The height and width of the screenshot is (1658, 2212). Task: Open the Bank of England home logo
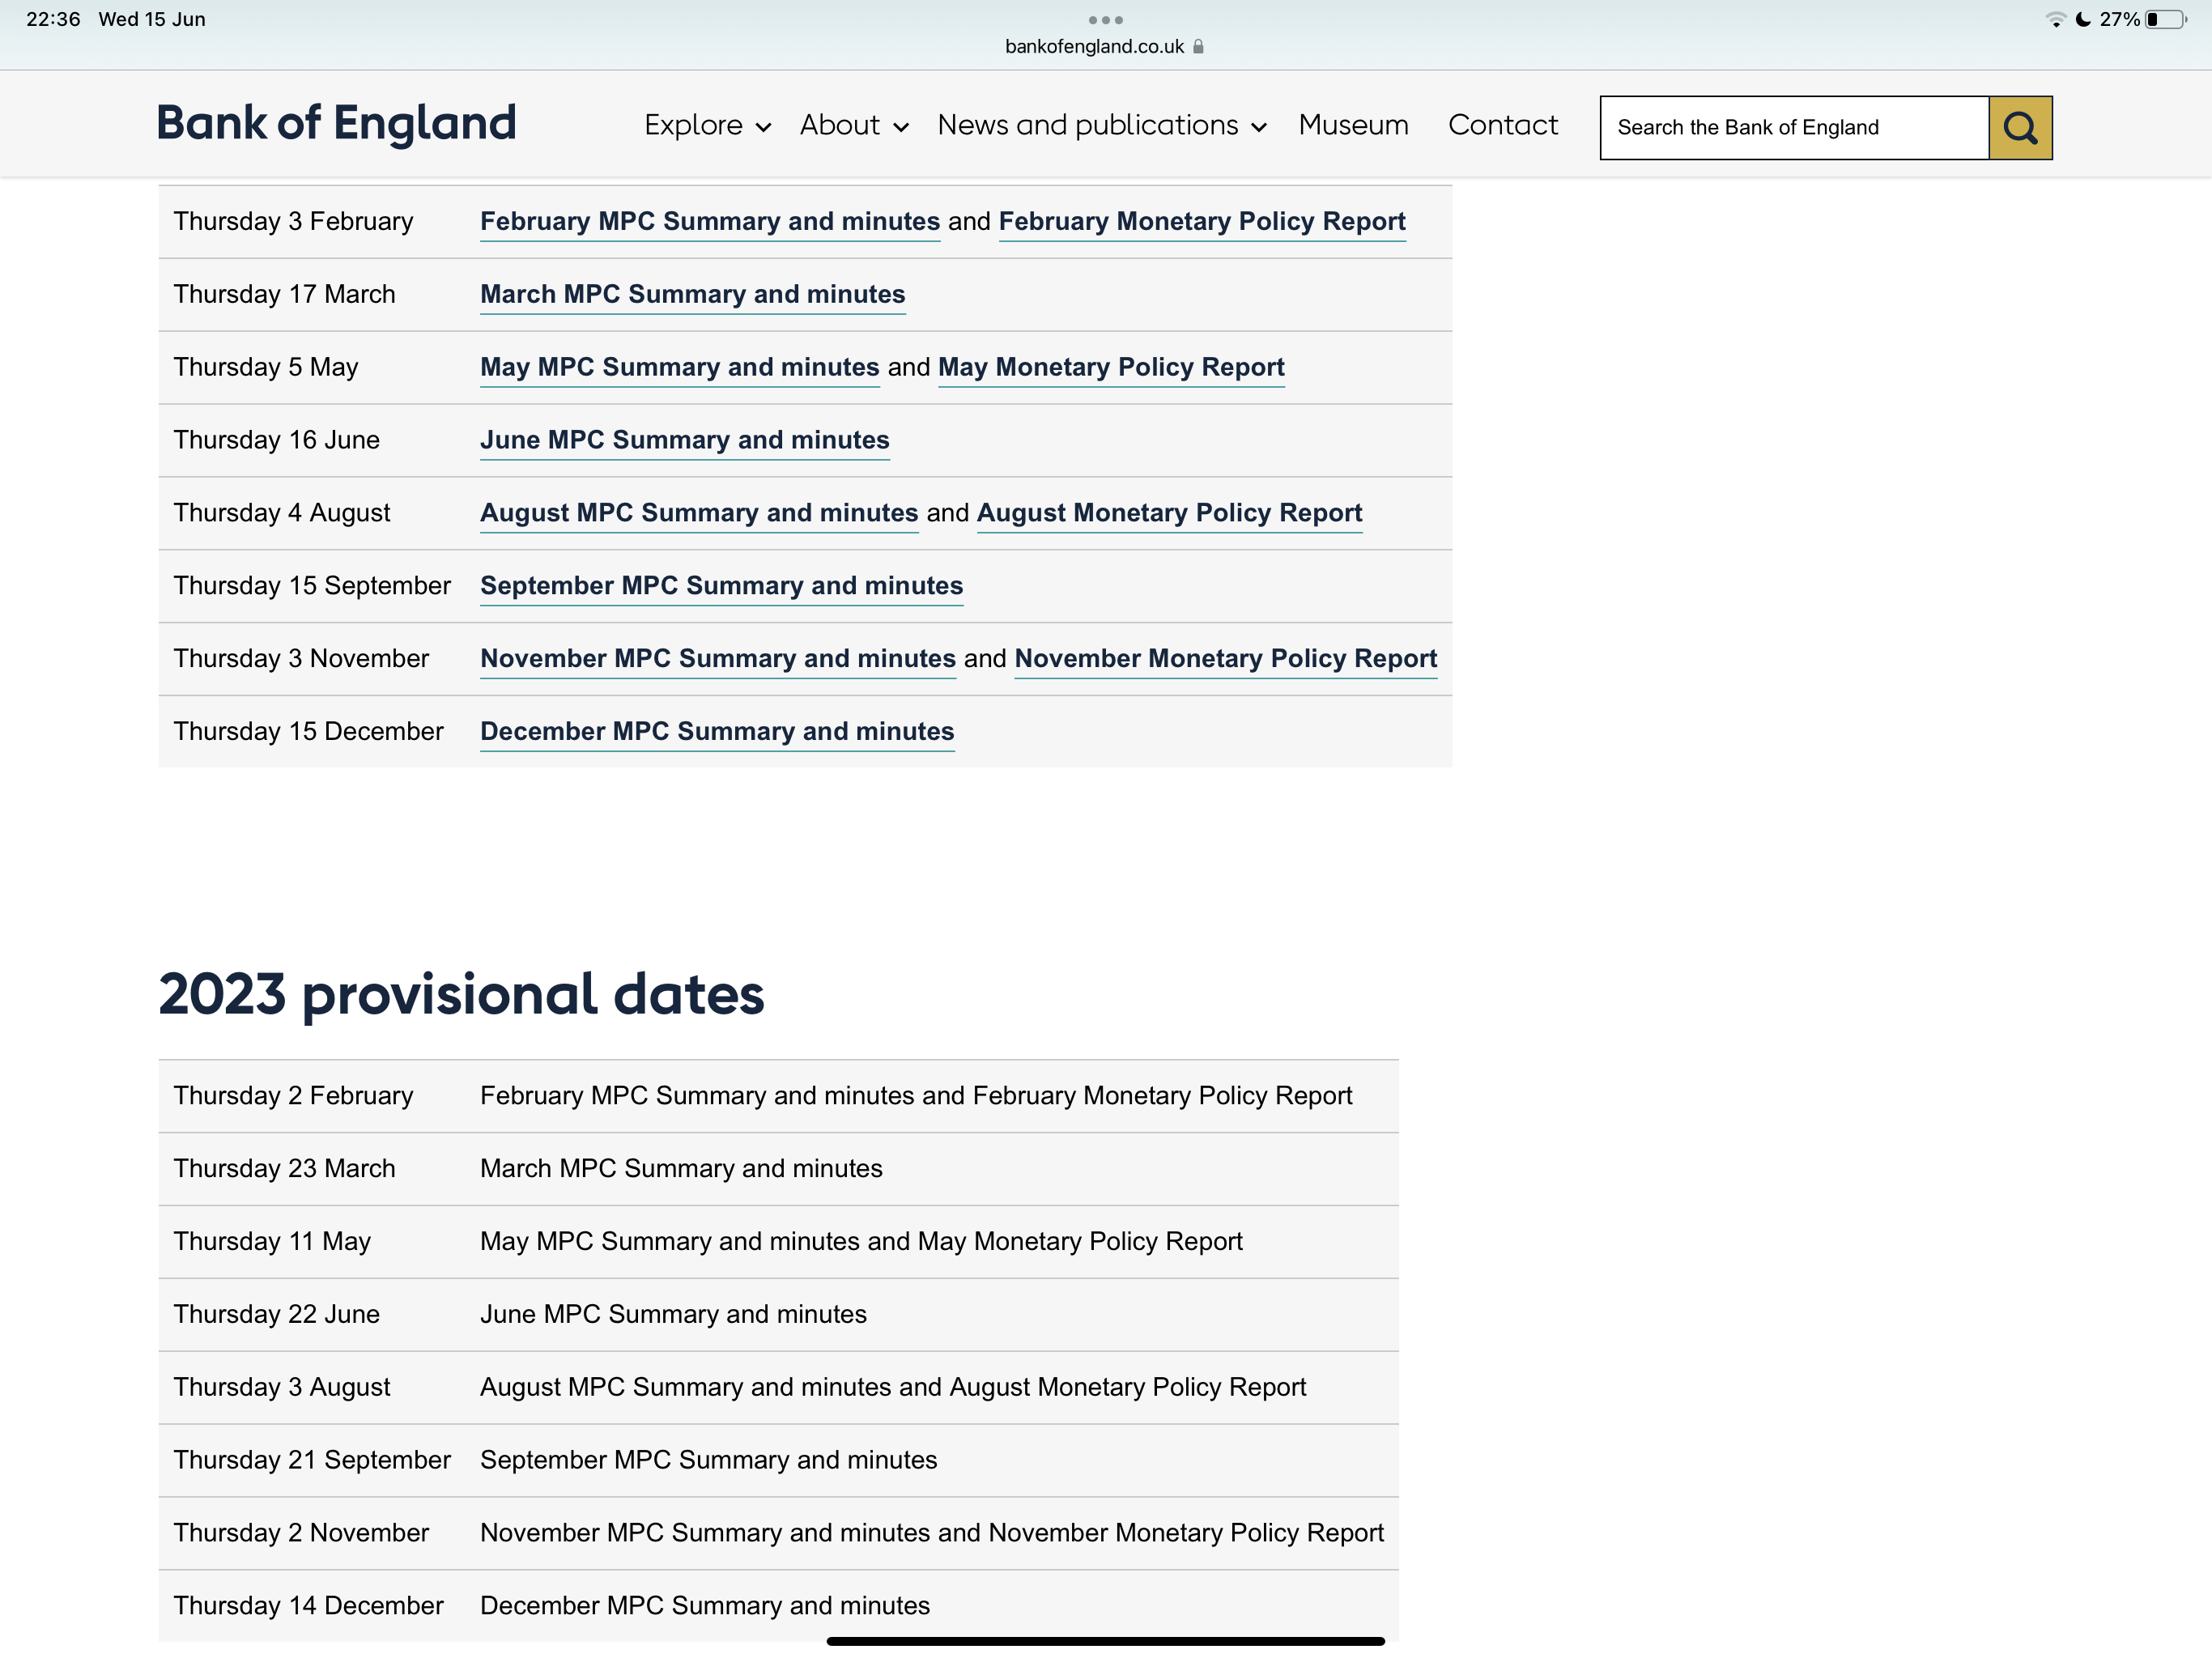[x=336, y=124]
